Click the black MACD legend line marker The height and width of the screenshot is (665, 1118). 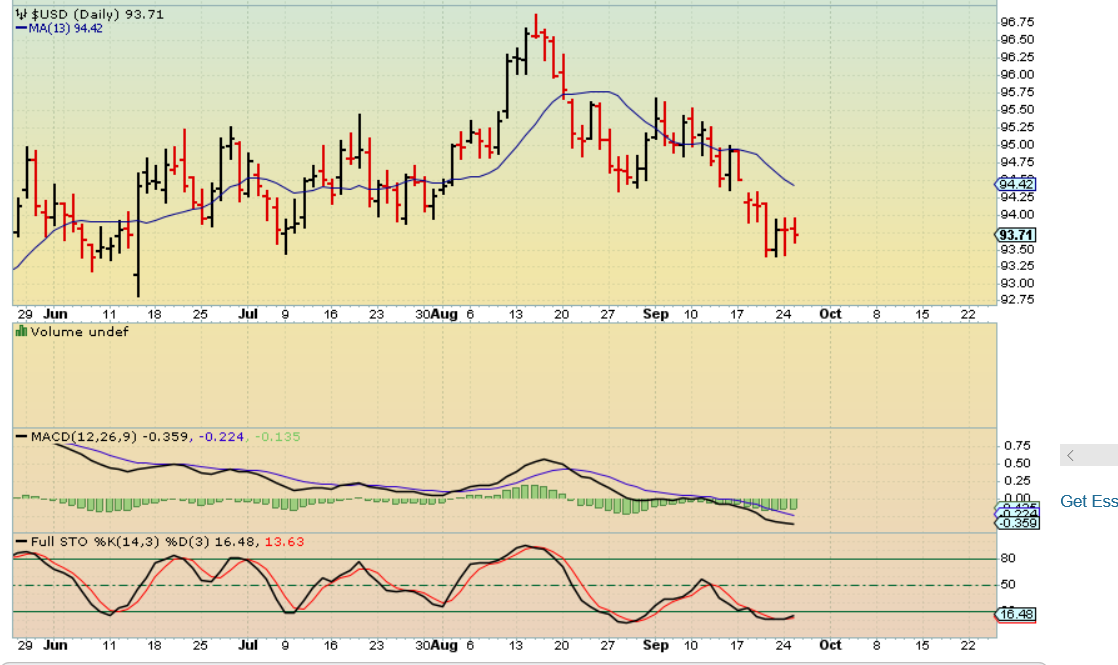(x=21, y=437)
